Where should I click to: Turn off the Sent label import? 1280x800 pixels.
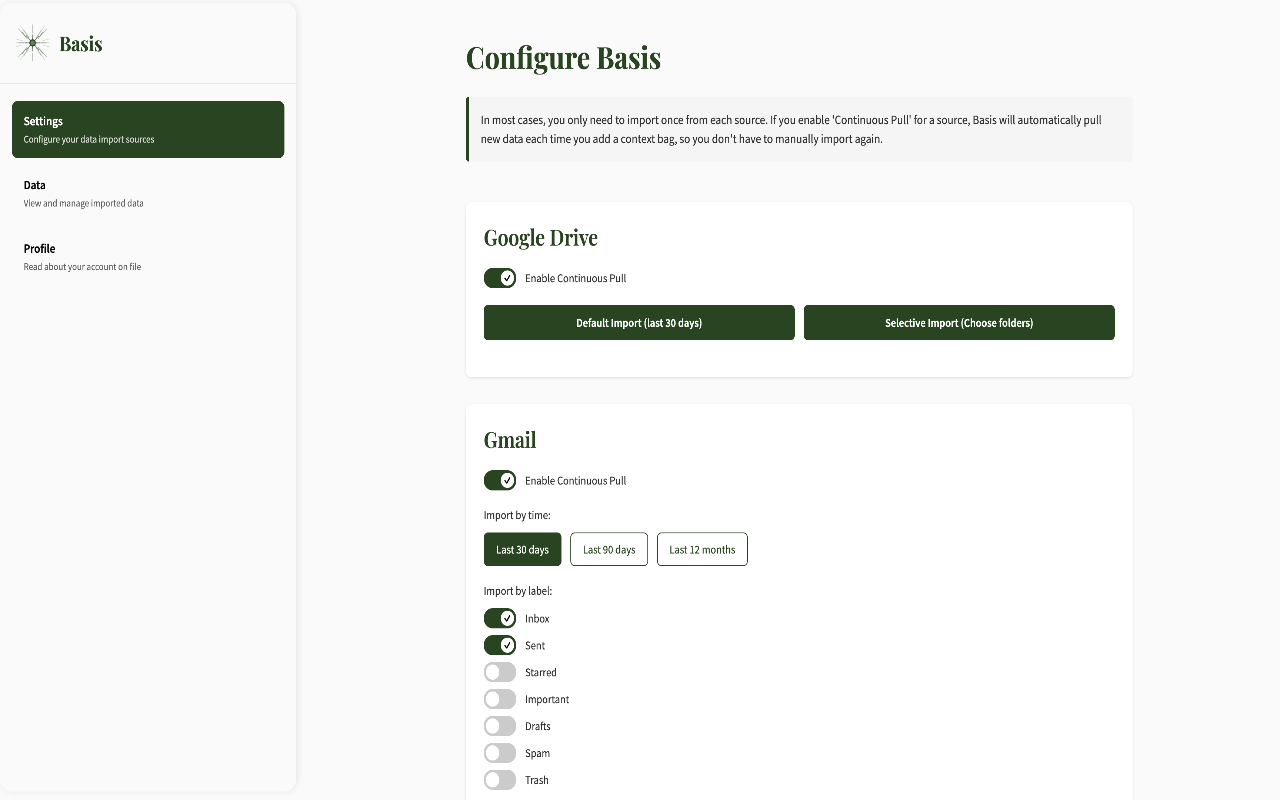(500, 645)
